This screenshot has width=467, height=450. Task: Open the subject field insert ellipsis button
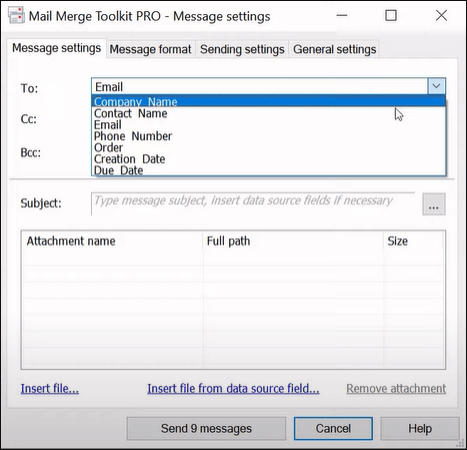coord(434,204)
